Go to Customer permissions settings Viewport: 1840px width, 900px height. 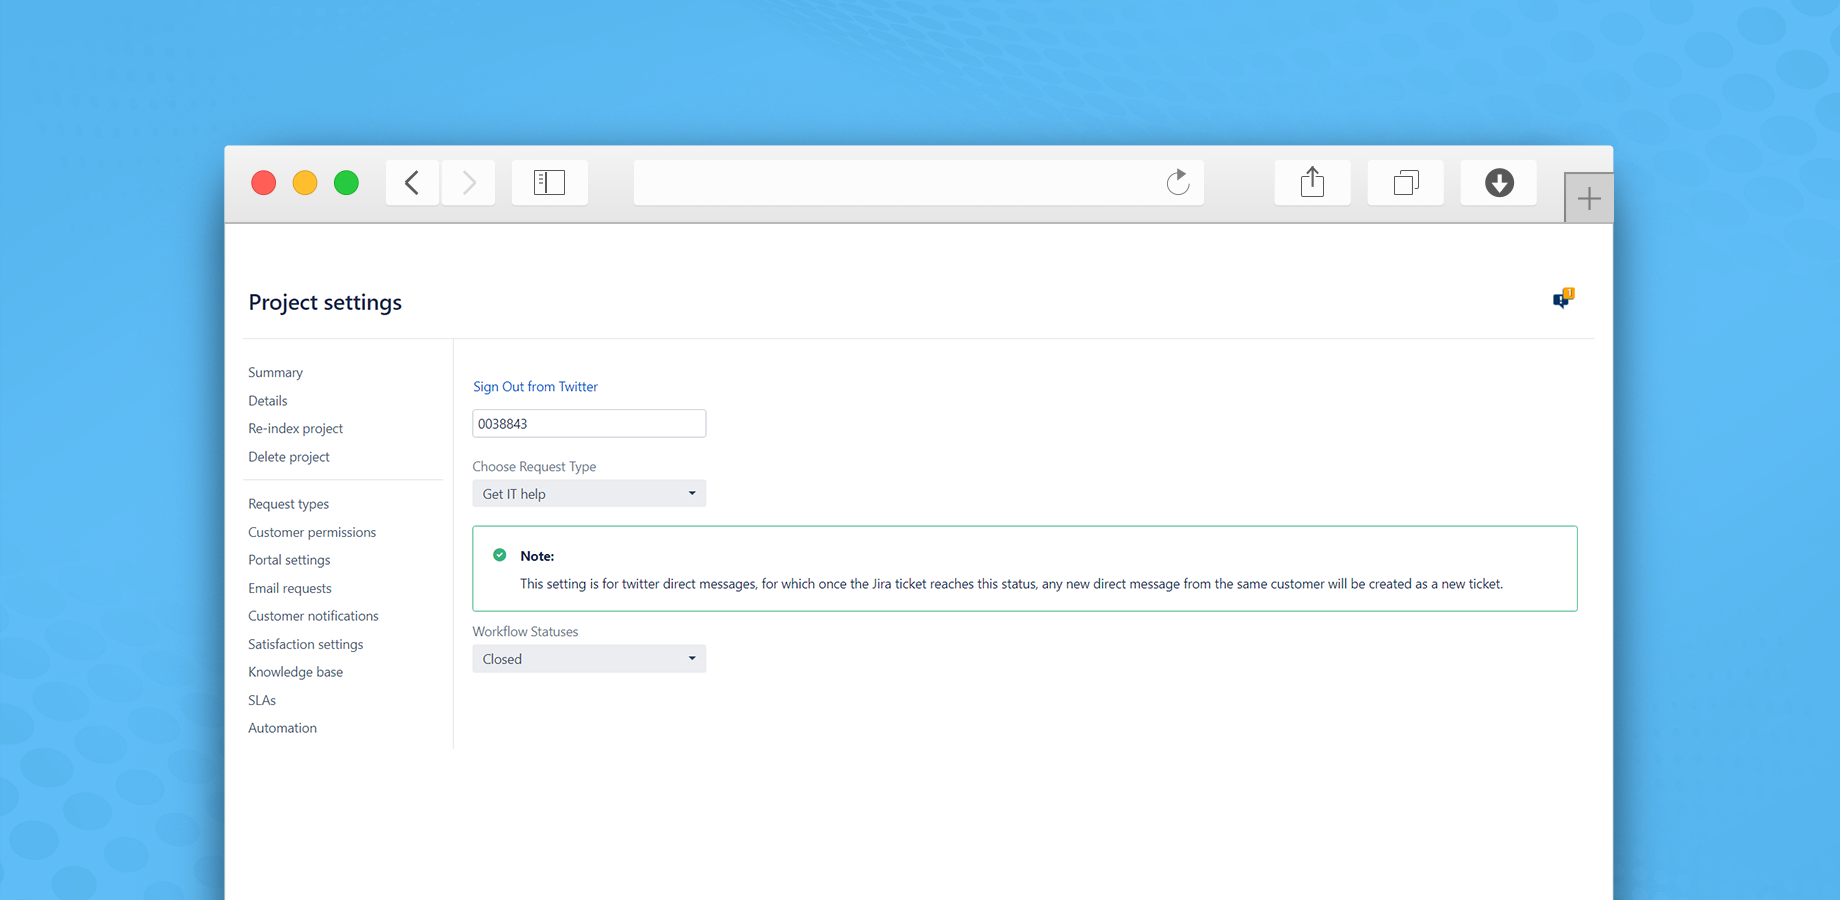coord(312,532)
